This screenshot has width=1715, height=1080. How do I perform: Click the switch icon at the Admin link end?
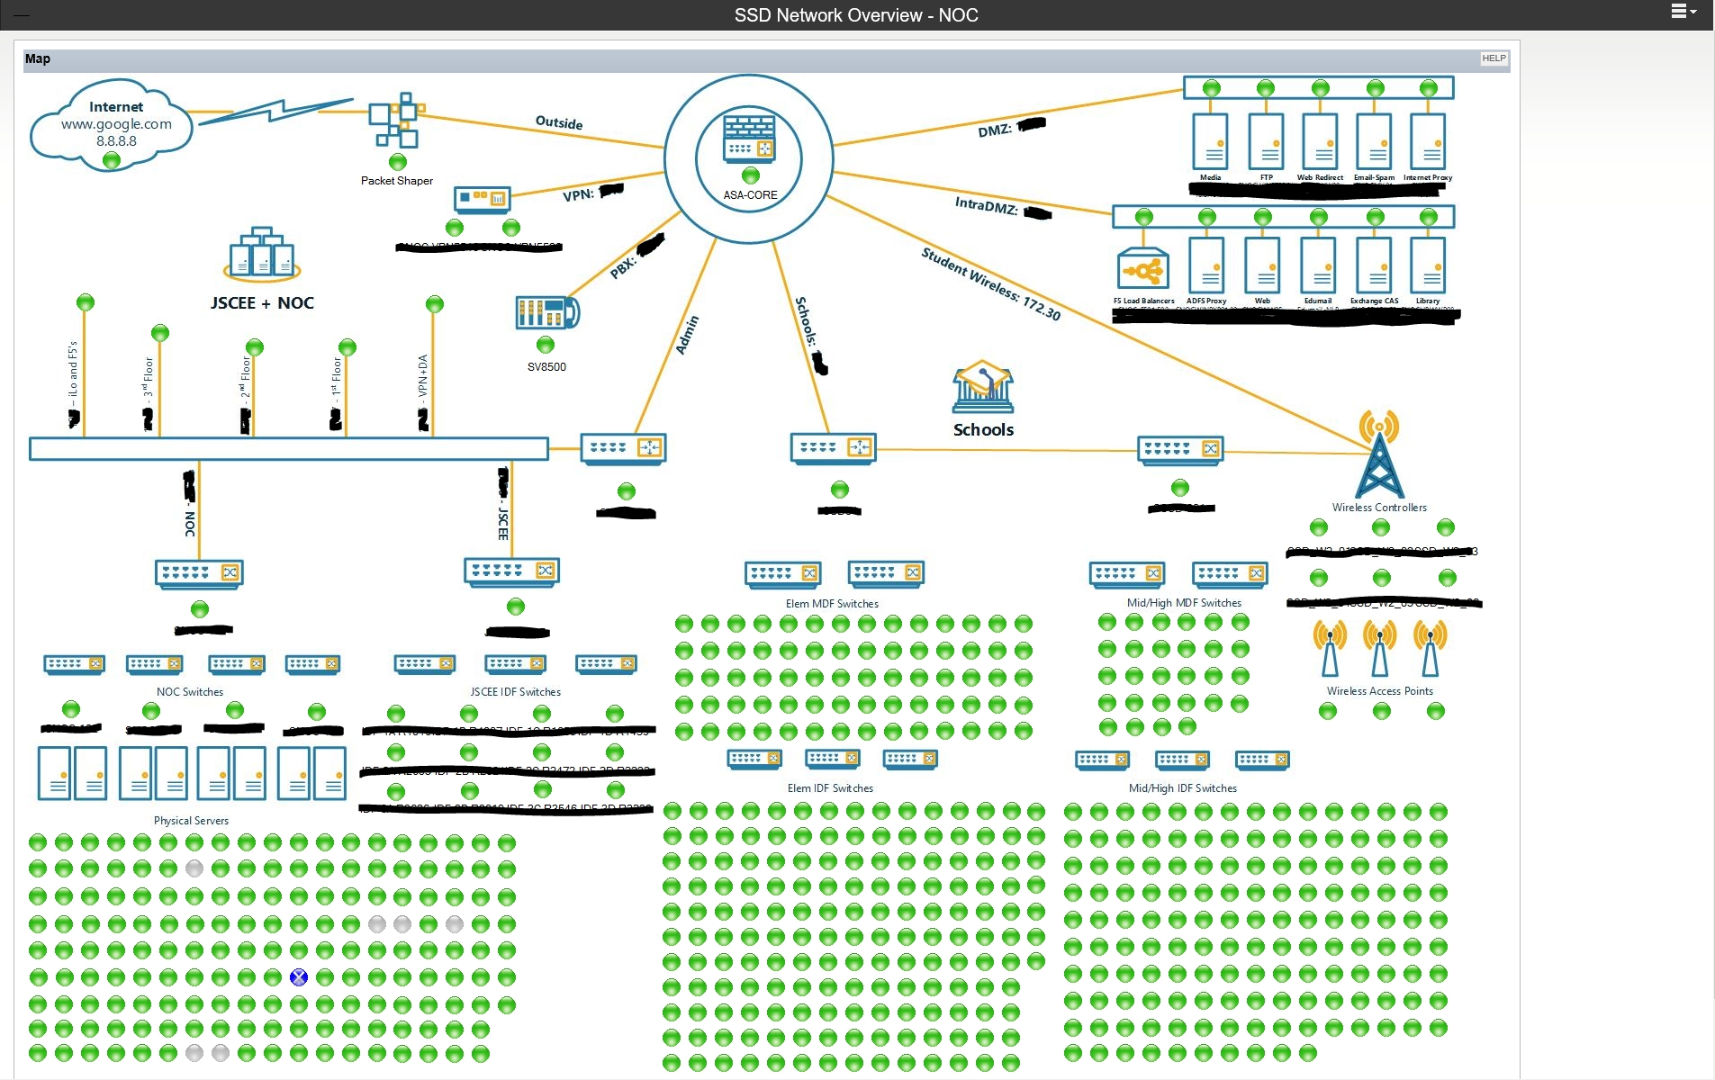[623, 448]
